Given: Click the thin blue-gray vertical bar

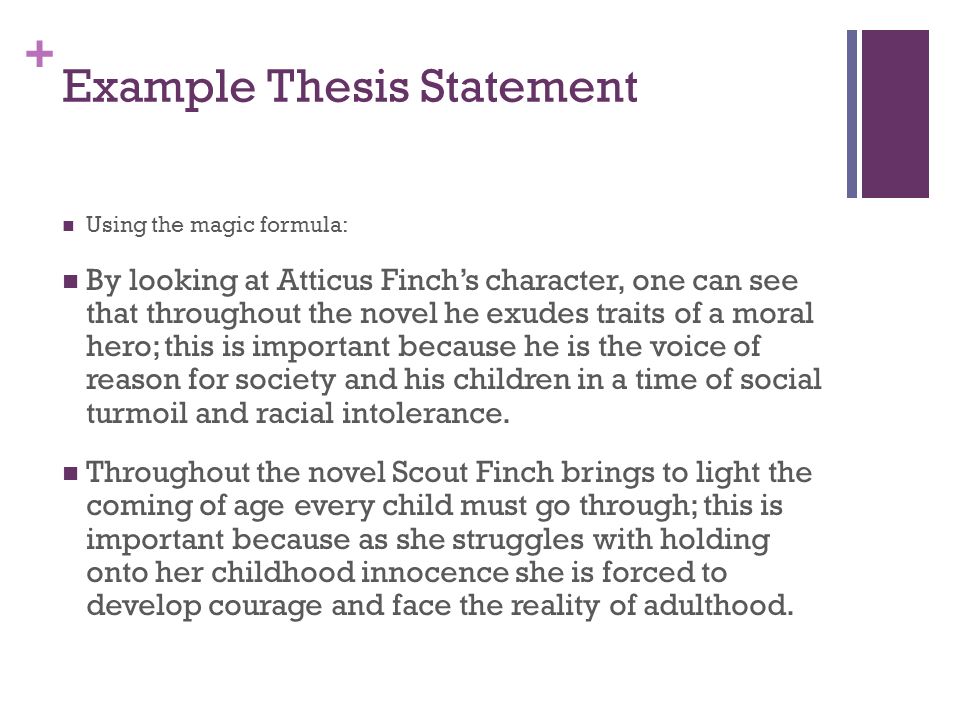Looking at the screenshot, I should [852, 114].
